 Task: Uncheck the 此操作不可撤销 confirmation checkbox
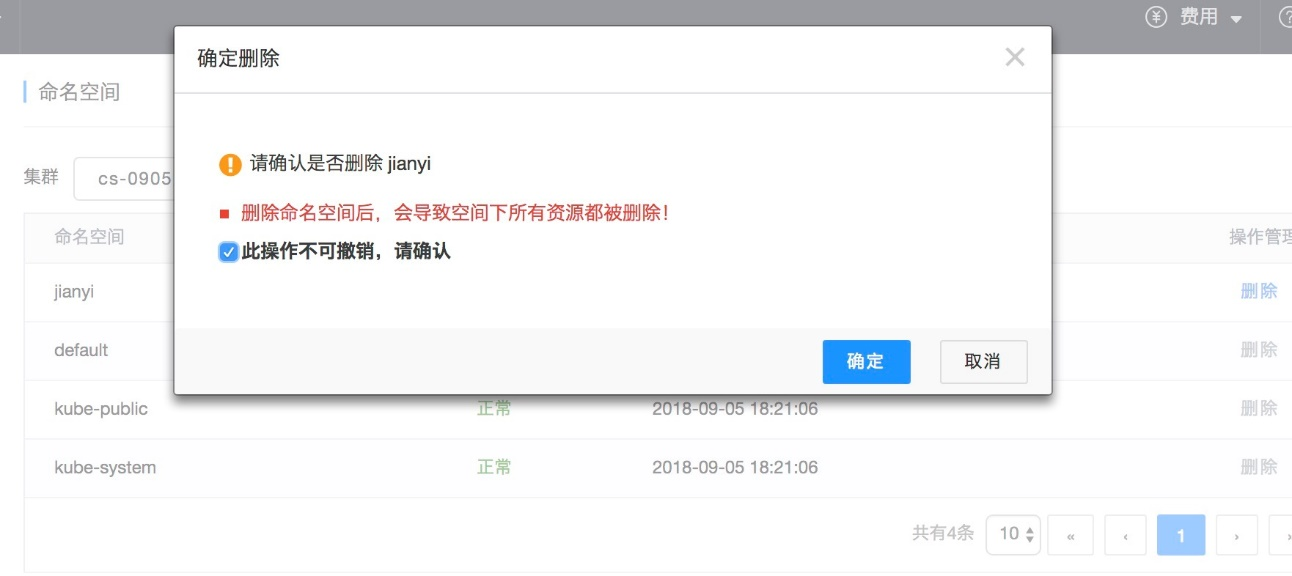coord(228,252)
